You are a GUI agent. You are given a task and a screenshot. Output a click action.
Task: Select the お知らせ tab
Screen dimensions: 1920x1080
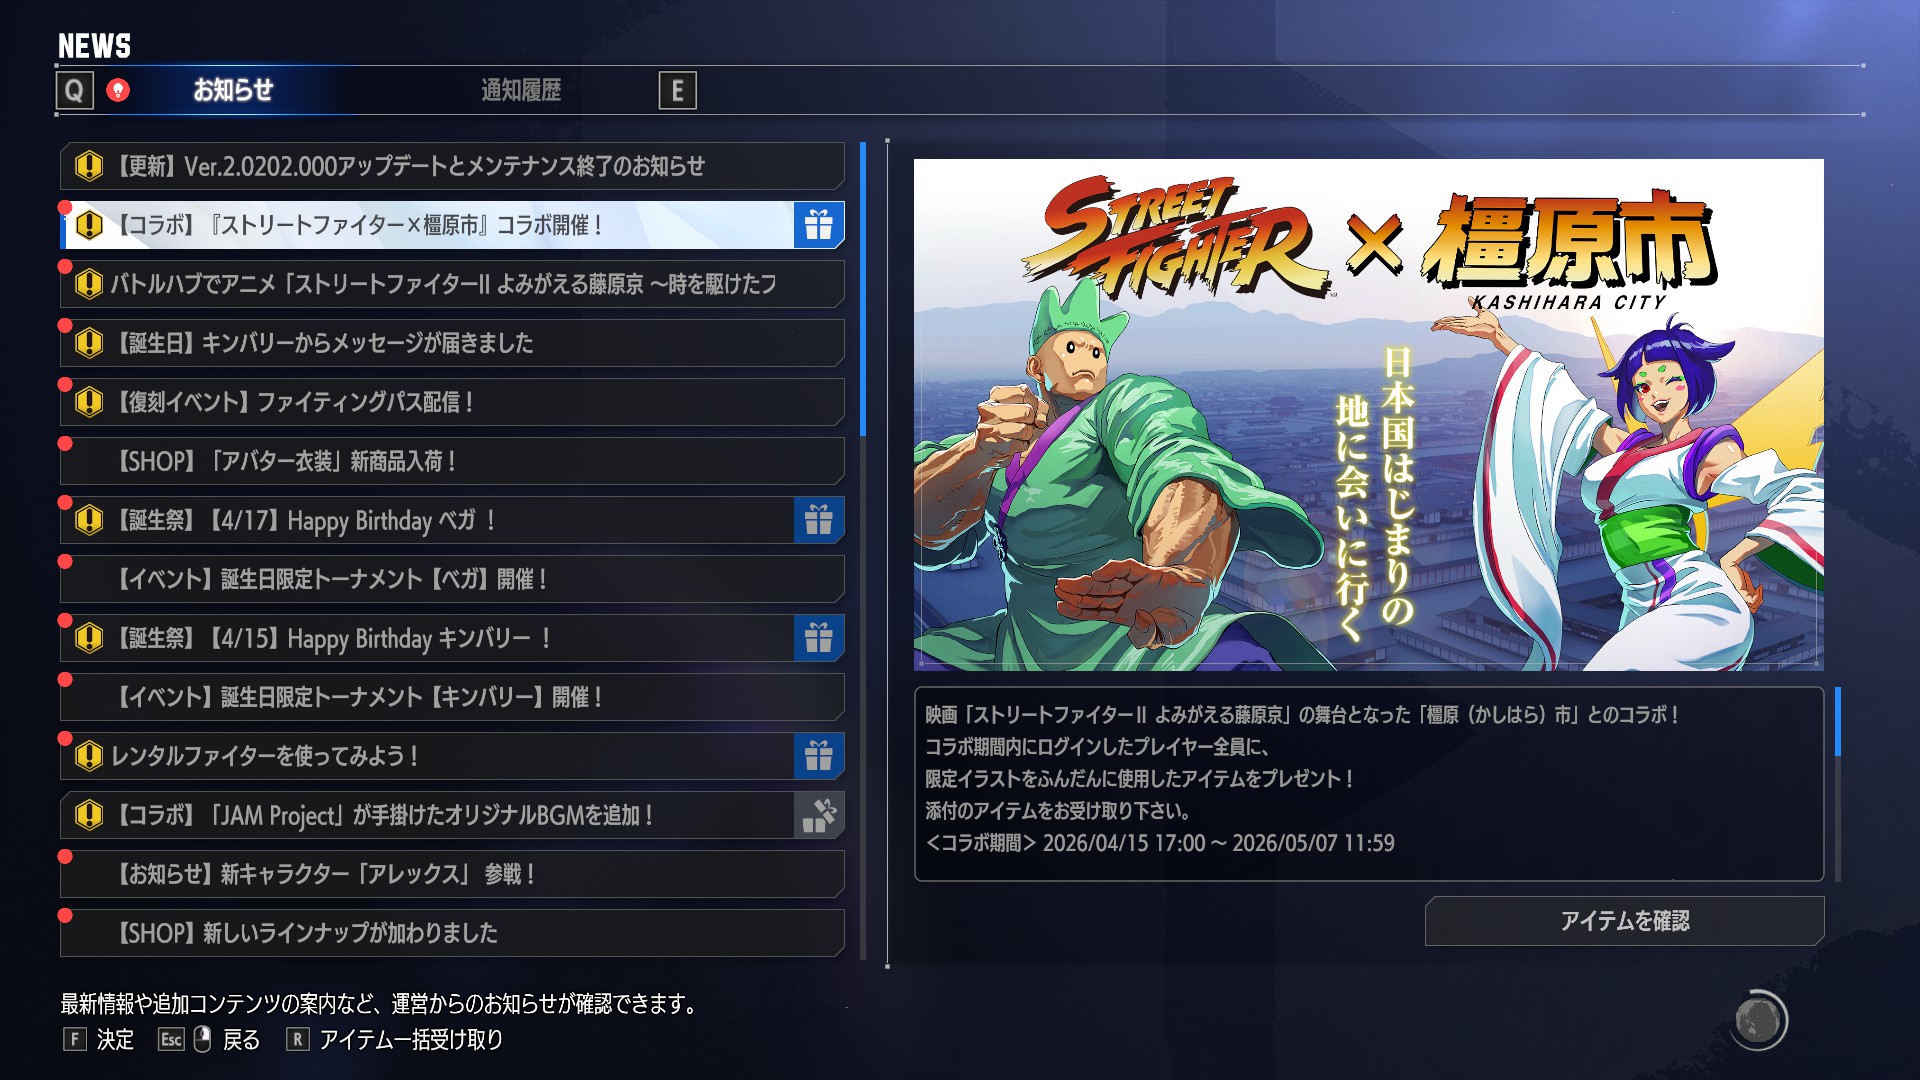click(x=233, y=91)
